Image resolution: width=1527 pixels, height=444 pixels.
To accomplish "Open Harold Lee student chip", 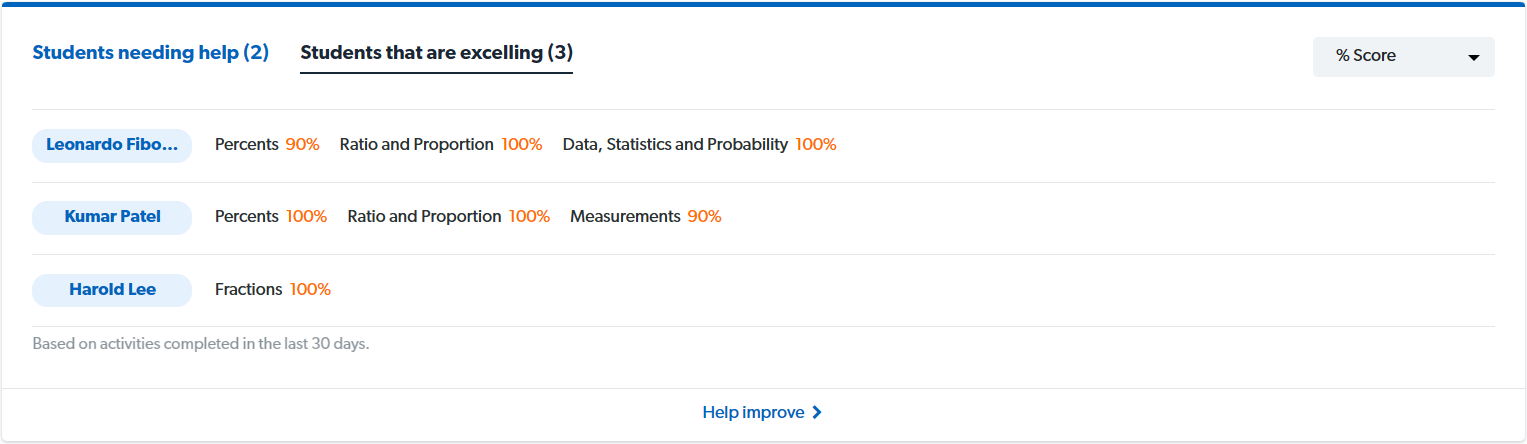I will coord(112,290).
